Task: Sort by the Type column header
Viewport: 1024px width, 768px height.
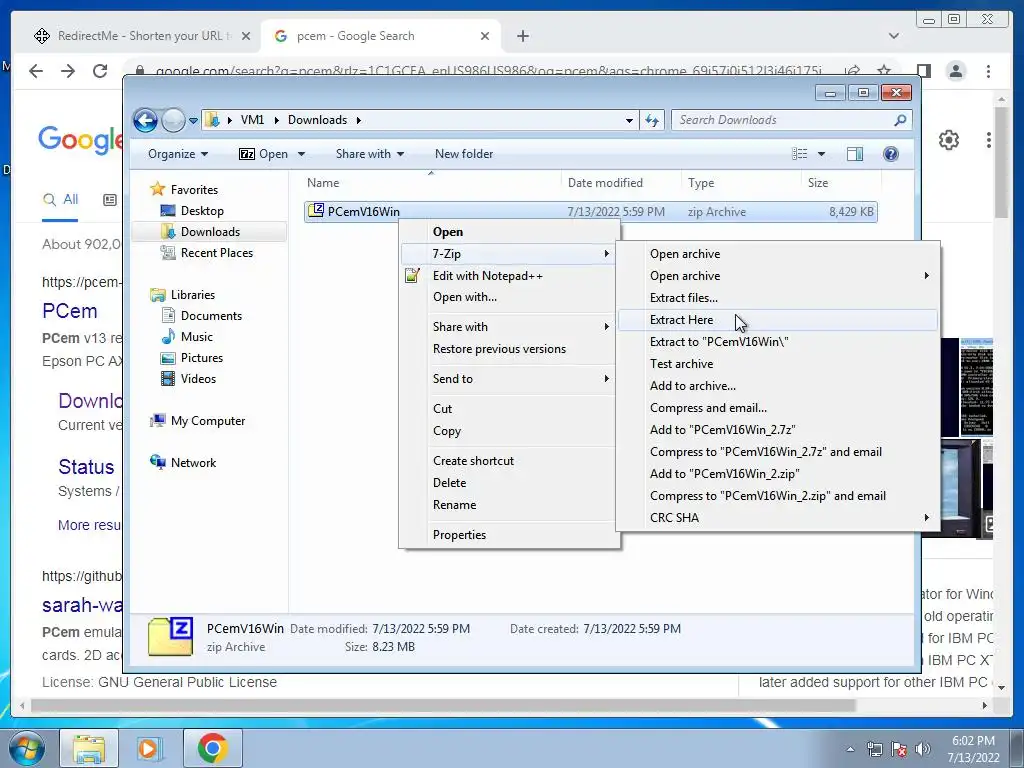Action: [x=741, y=183]
